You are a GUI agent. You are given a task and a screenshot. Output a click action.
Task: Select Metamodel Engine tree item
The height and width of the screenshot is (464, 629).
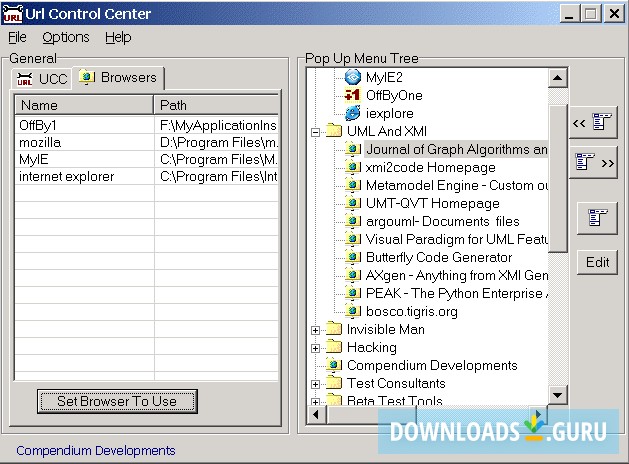(457, 185)
